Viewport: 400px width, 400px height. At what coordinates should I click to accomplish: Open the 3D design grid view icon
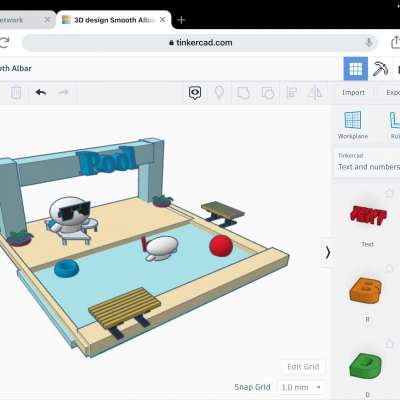(x=356, y=69)
